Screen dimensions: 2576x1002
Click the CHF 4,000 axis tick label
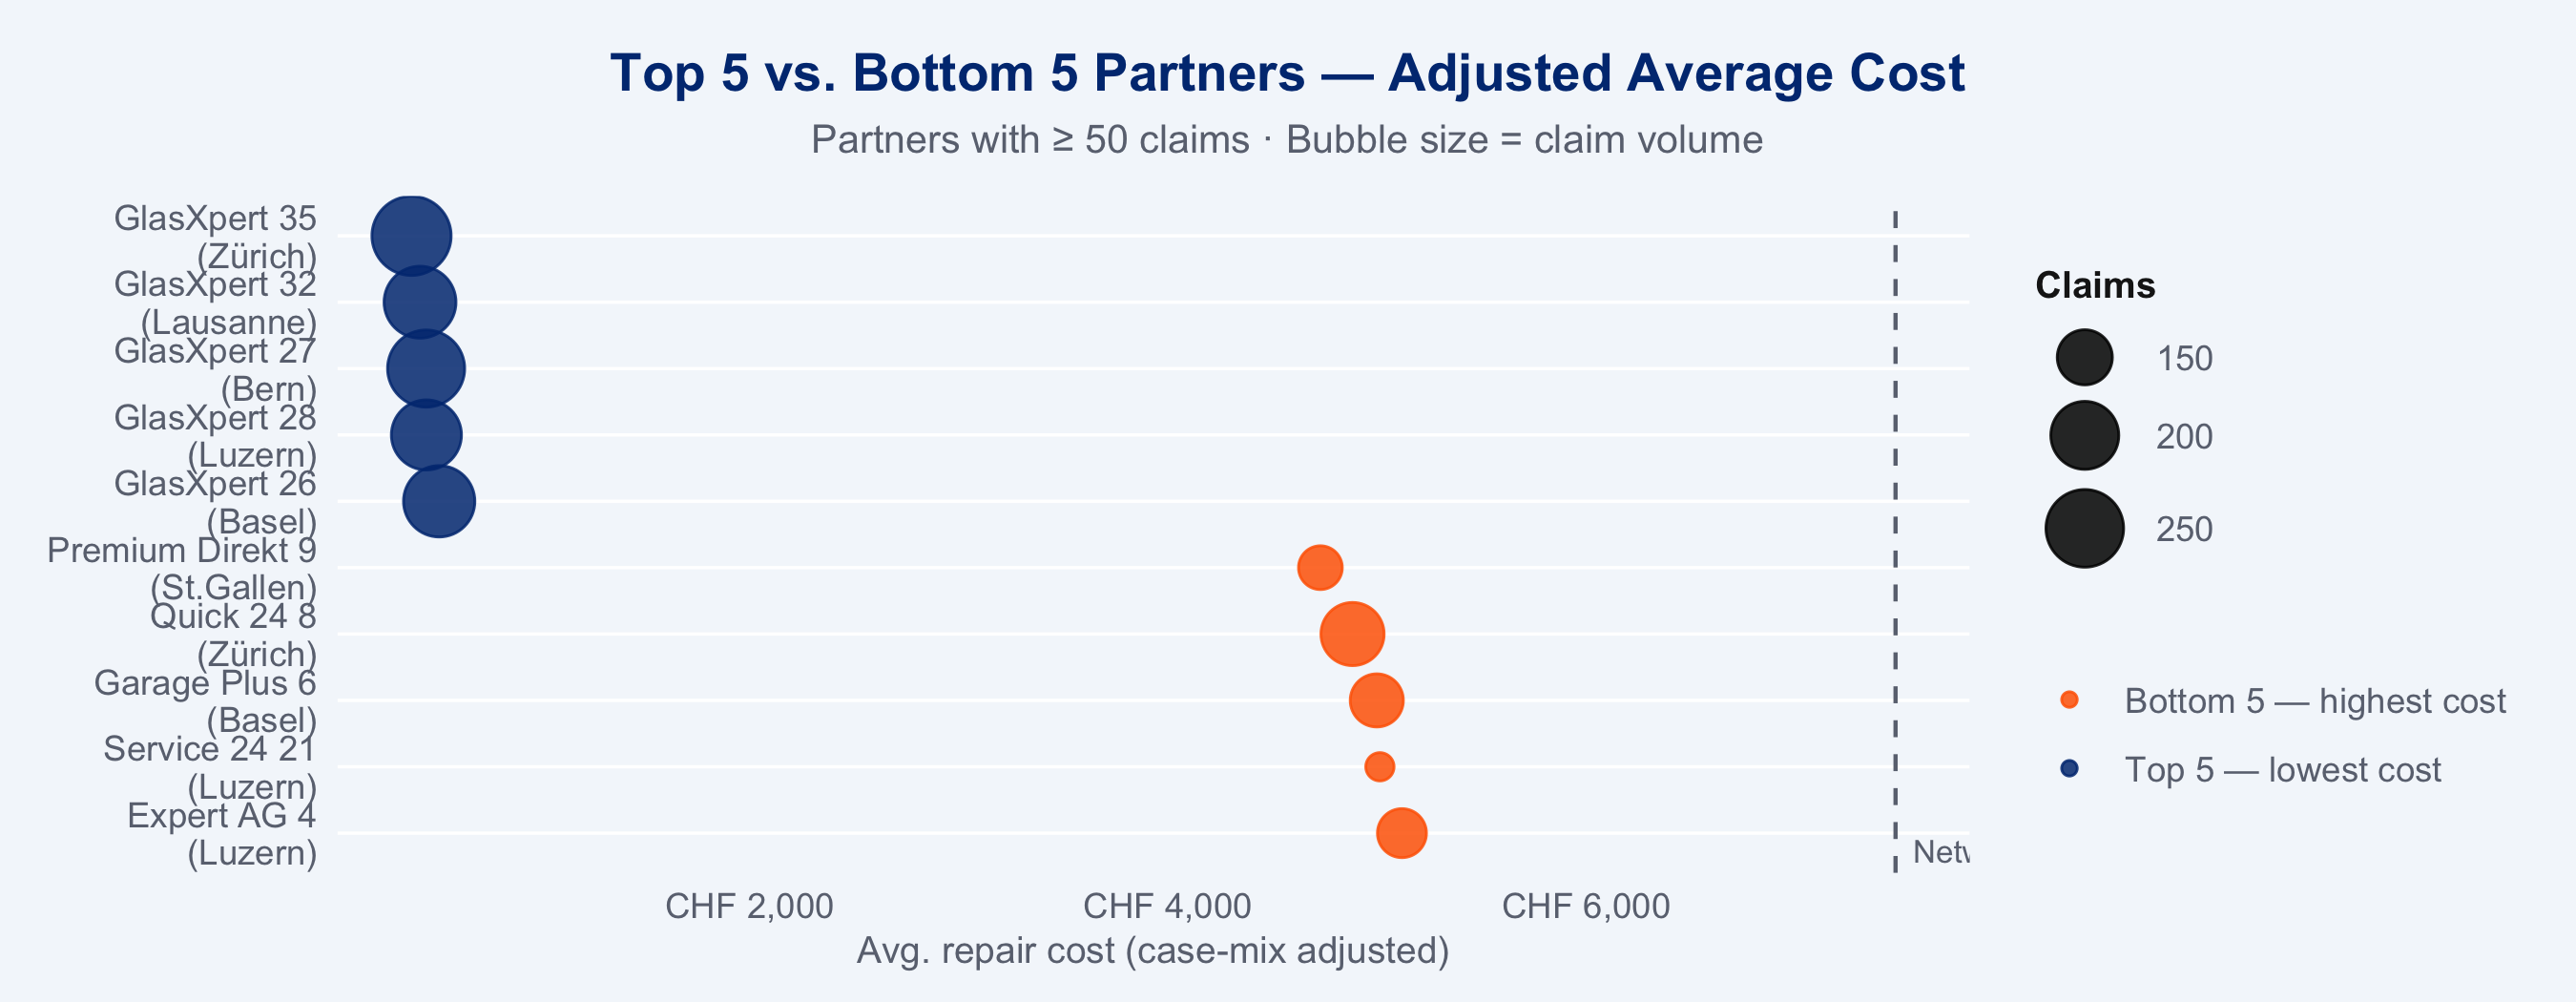tap(1167, 906)
